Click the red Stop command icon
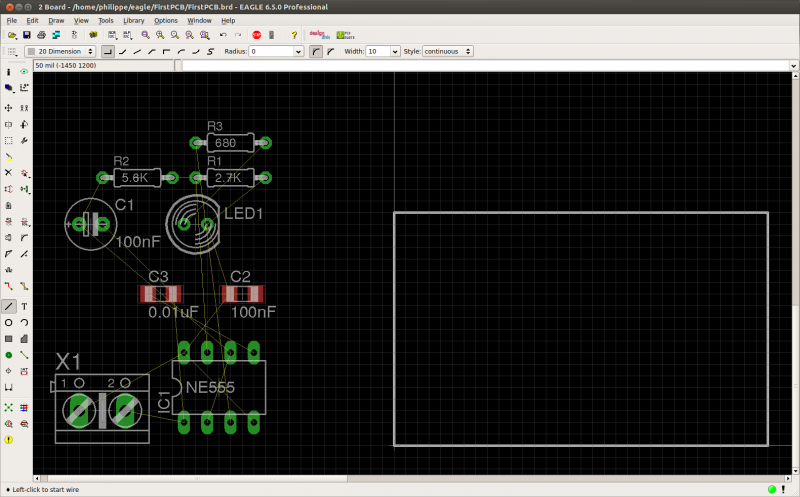Image resolution: width=800 pixels, height=497 pixels. click(257, 35)
